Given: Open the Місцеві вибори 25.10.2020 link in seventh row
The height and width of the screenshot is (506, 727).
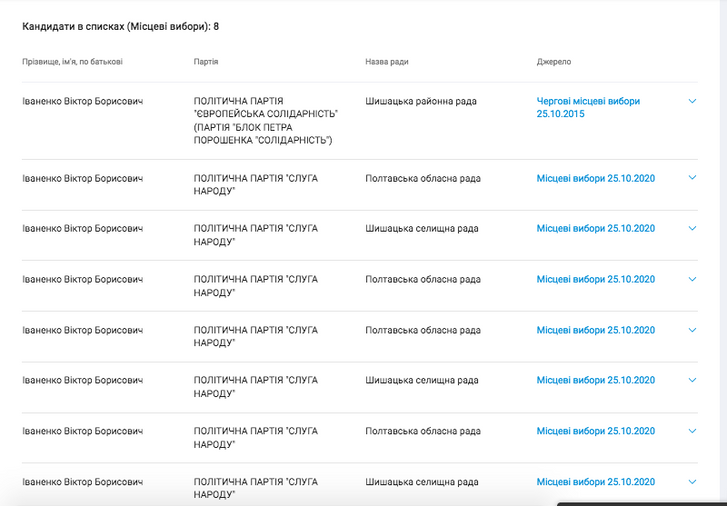Looking at the screenshot, I should pyautogui.click(x=595, y=431).
